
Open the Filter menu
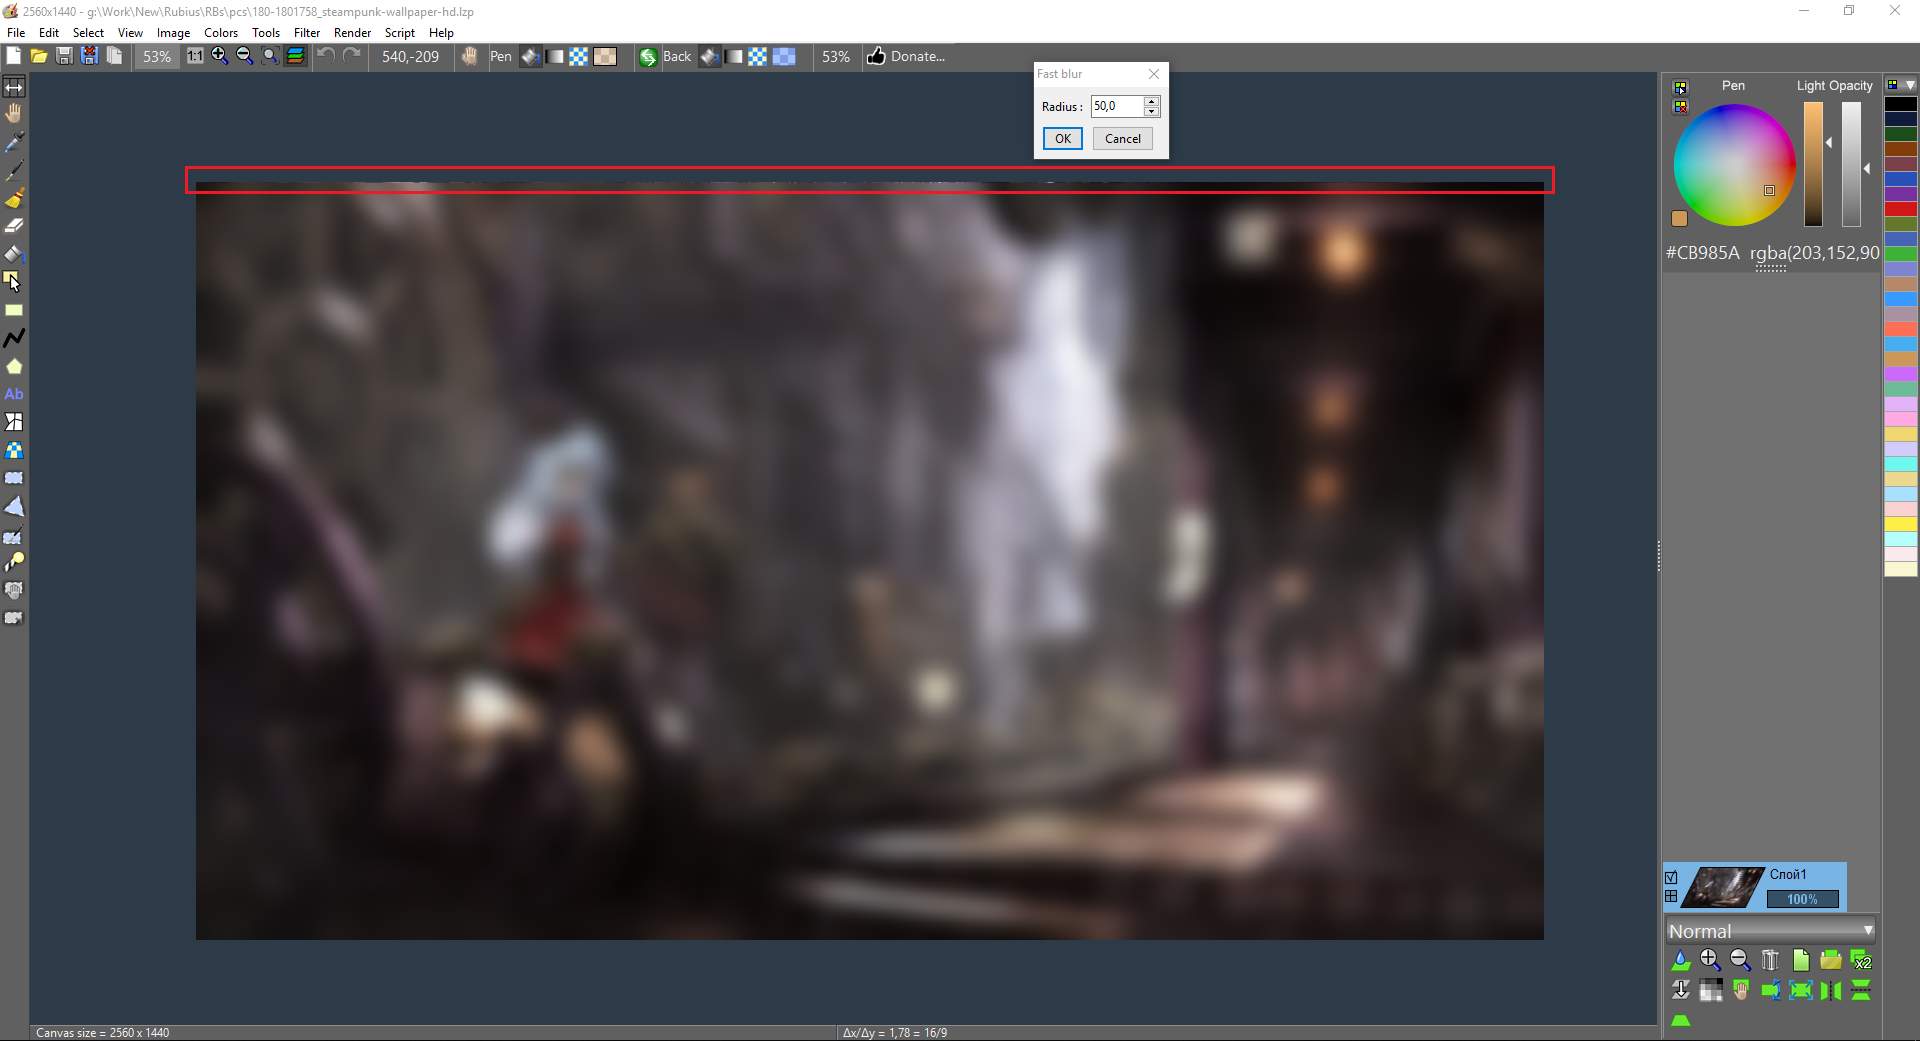[306, 32]
